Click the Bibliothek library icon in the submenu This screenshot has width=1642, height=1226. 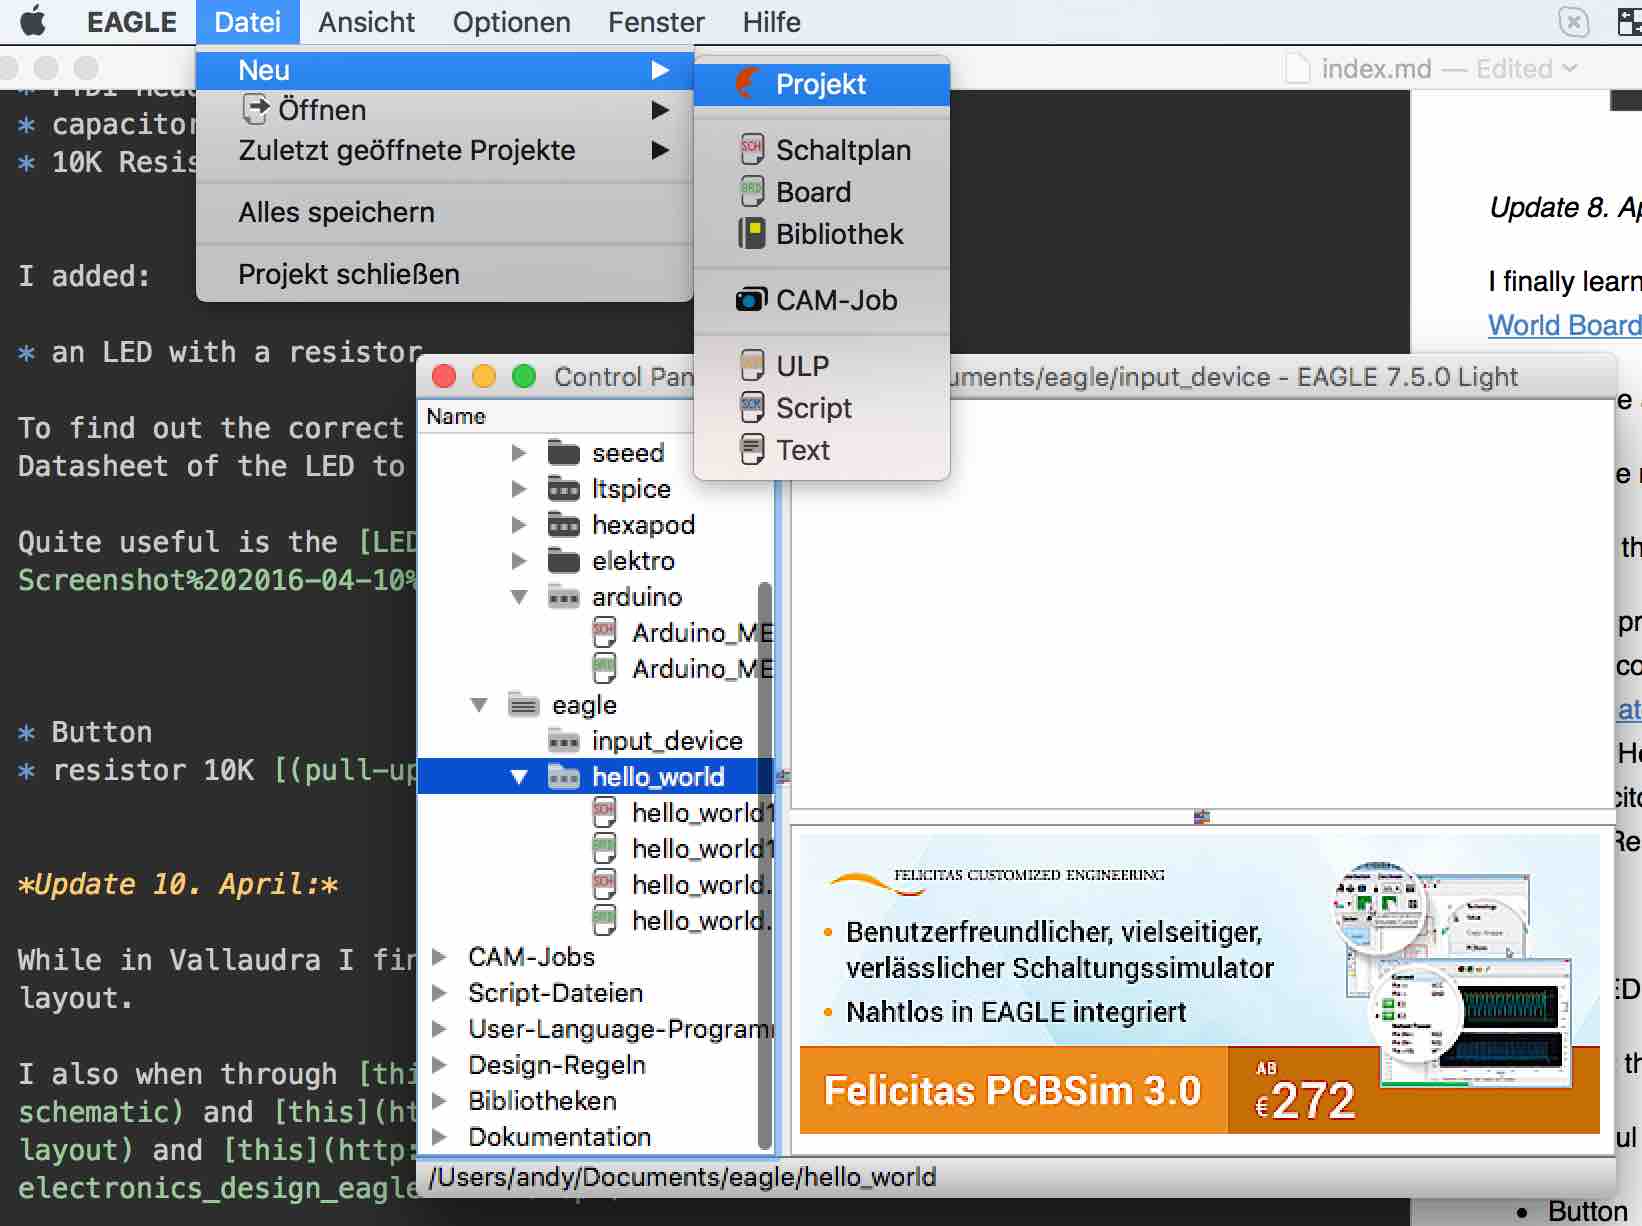coord(752,234)
